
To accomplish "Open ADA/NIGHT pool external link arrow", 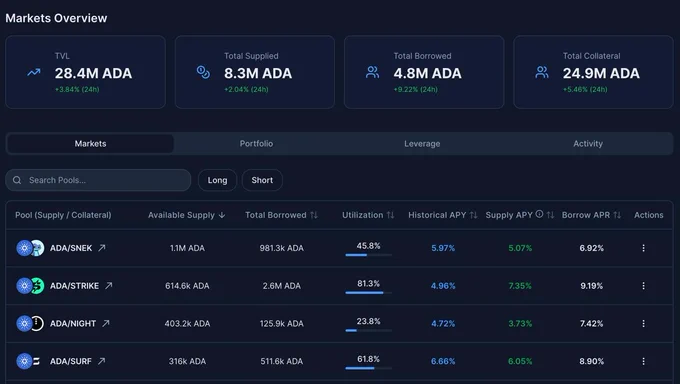I will point(106,323).
